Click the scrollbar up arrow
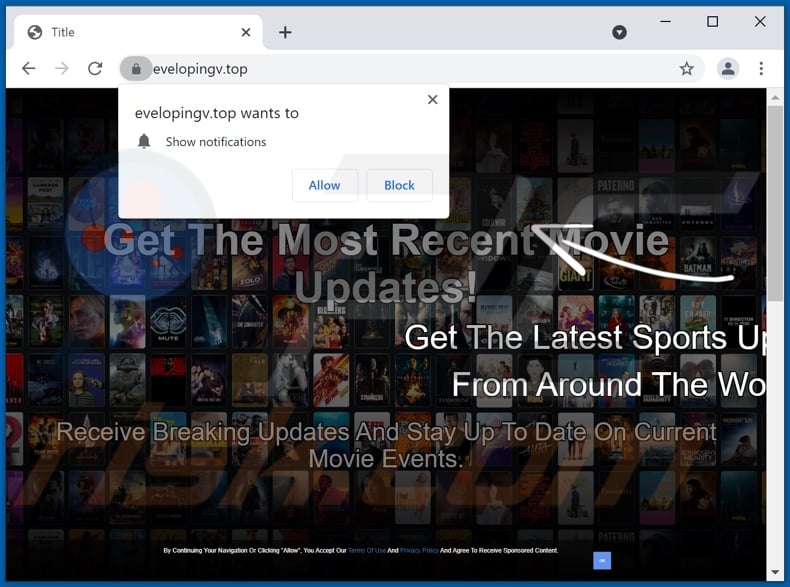This screenshot has width=790, height=587. (775, 97)
